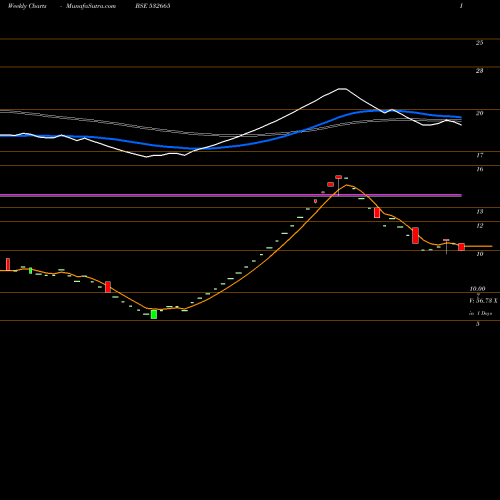The width and height of the screenshot is (500, 500).
Task: Click the first red candle at chart start
Action: (8, 264)
